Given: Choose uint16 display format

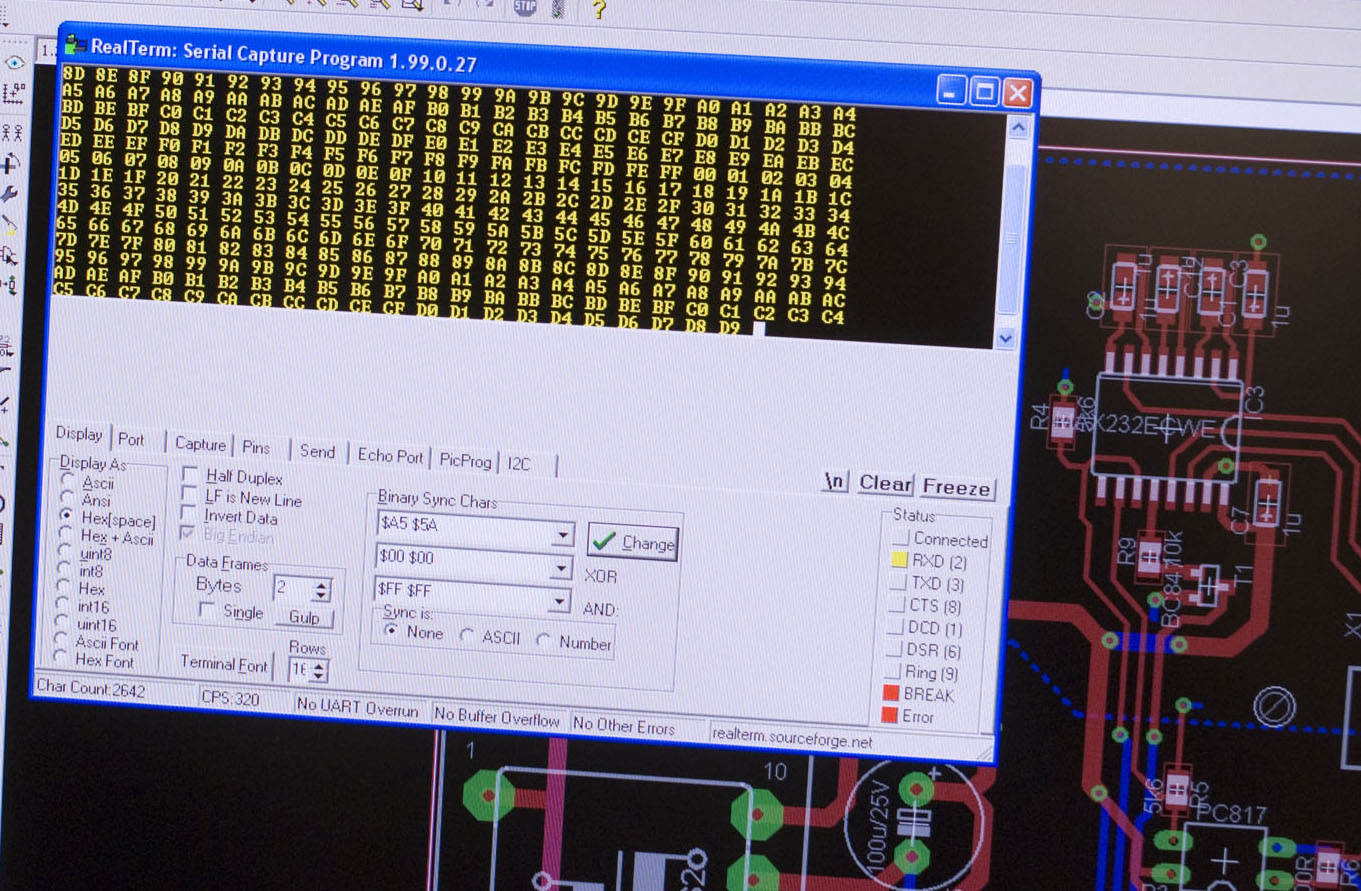Looking at the screenshot, I should (63, 622).
